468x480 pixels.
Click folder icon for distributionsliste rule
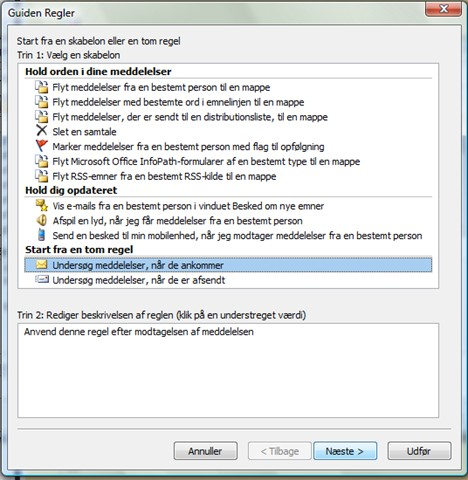[x=42, y=117]
